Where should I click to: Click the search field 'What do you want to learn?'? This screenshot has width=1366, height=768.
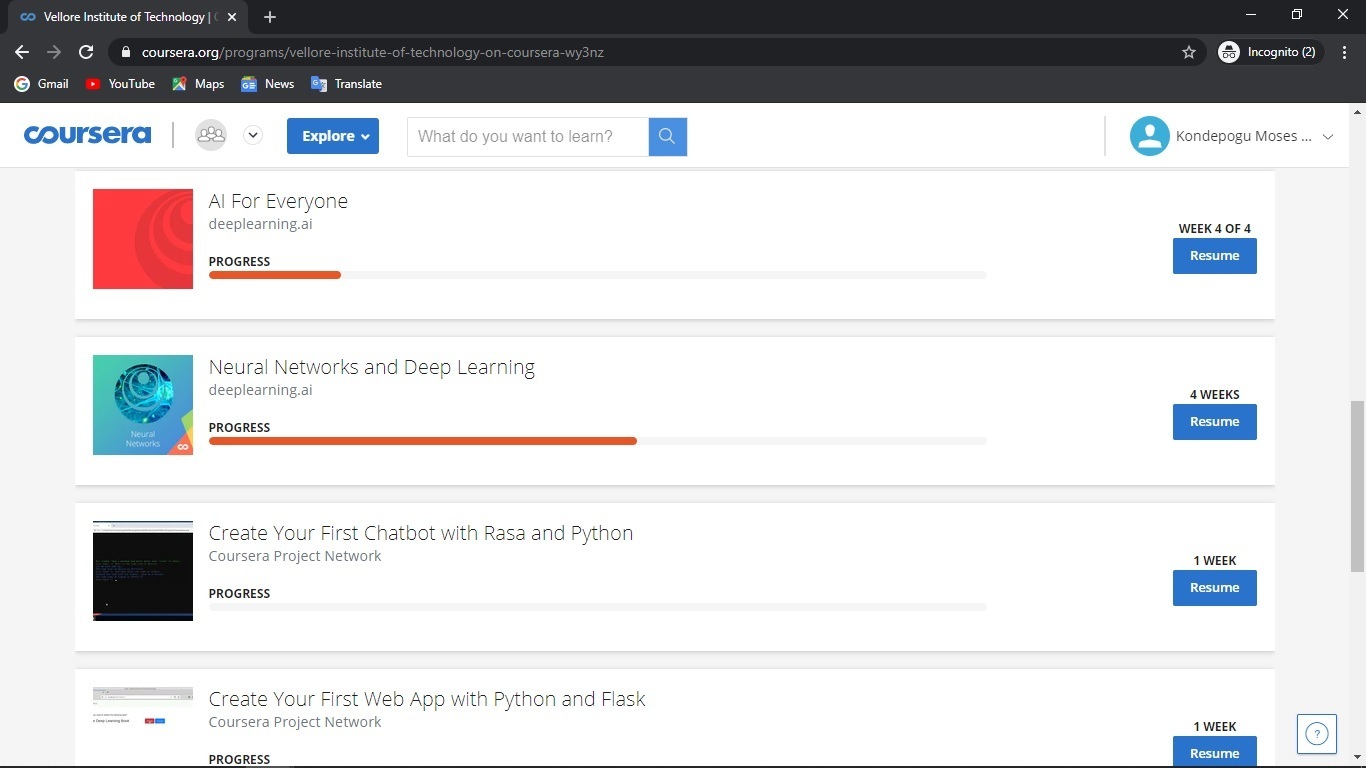(528, 136)
